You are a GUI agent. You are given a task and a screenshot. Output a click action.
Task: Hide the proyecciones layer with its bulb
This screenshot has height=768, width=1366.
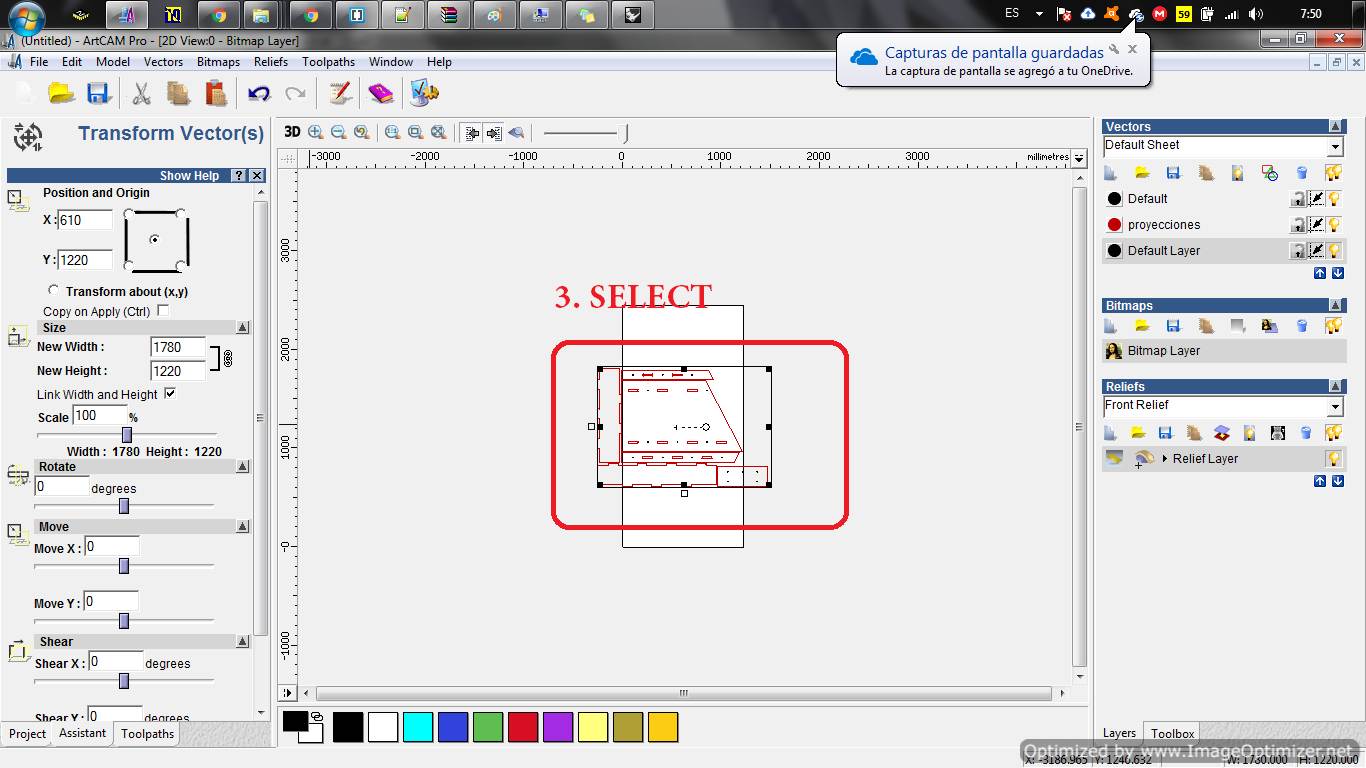[x=1333, y=225]
